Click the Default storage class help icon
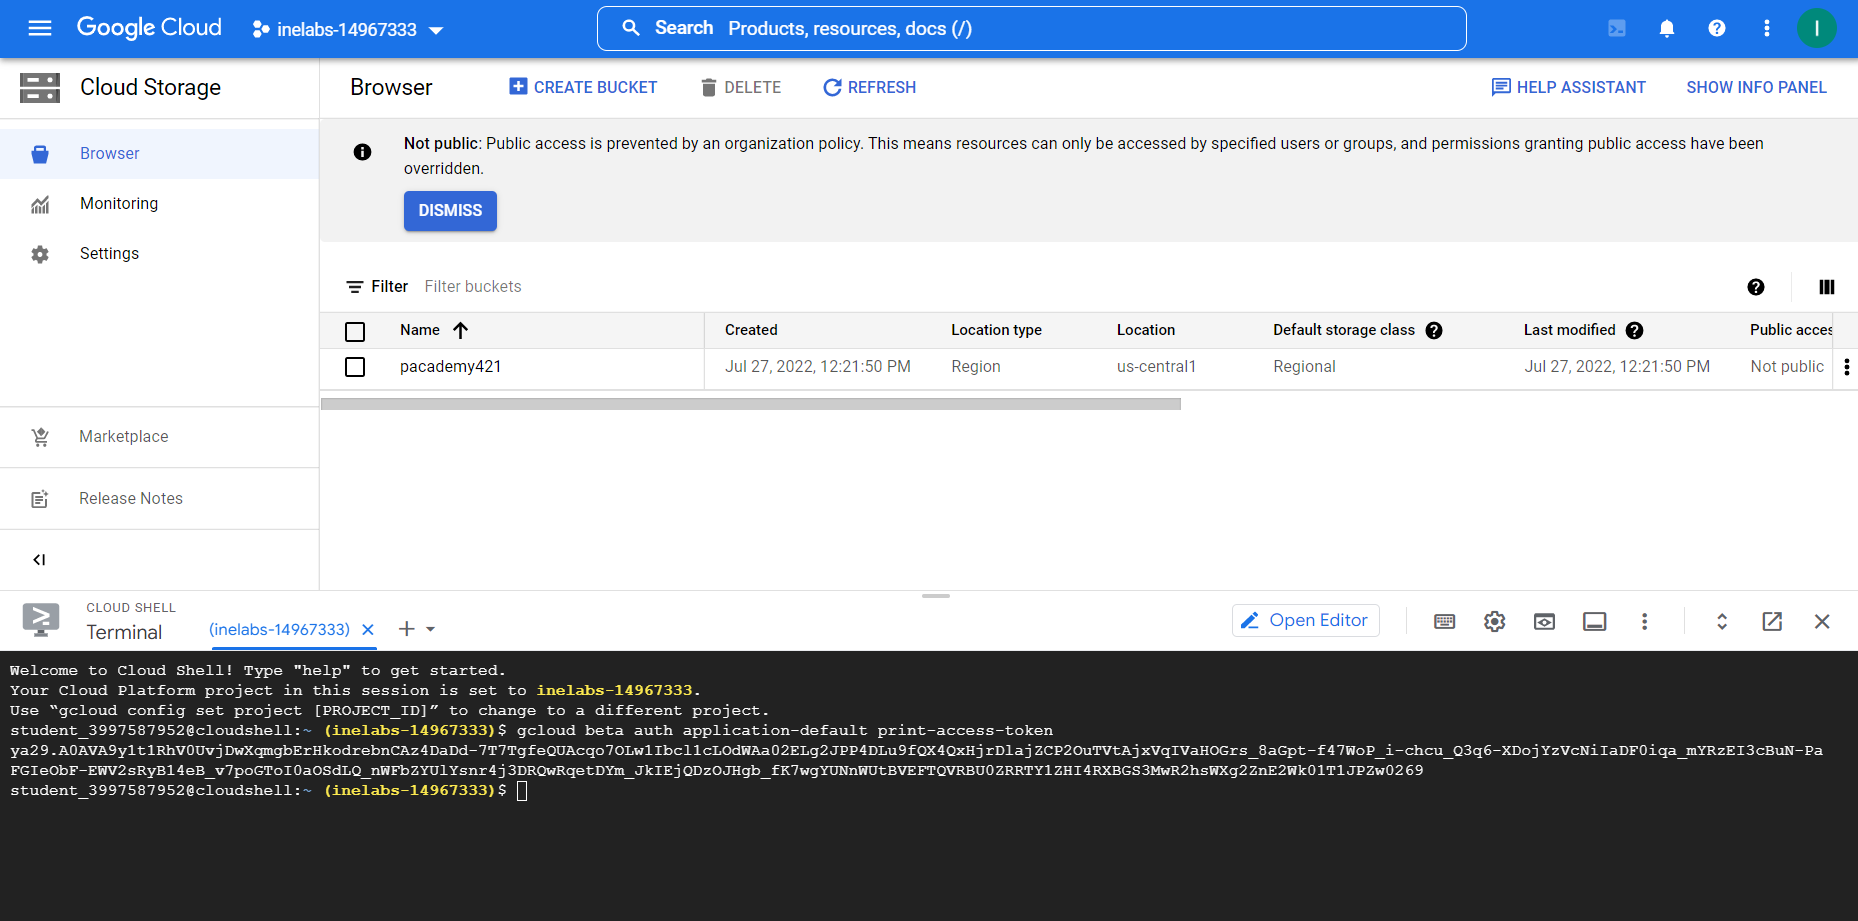1858x921 pixels. click(x=1434, y=331)
